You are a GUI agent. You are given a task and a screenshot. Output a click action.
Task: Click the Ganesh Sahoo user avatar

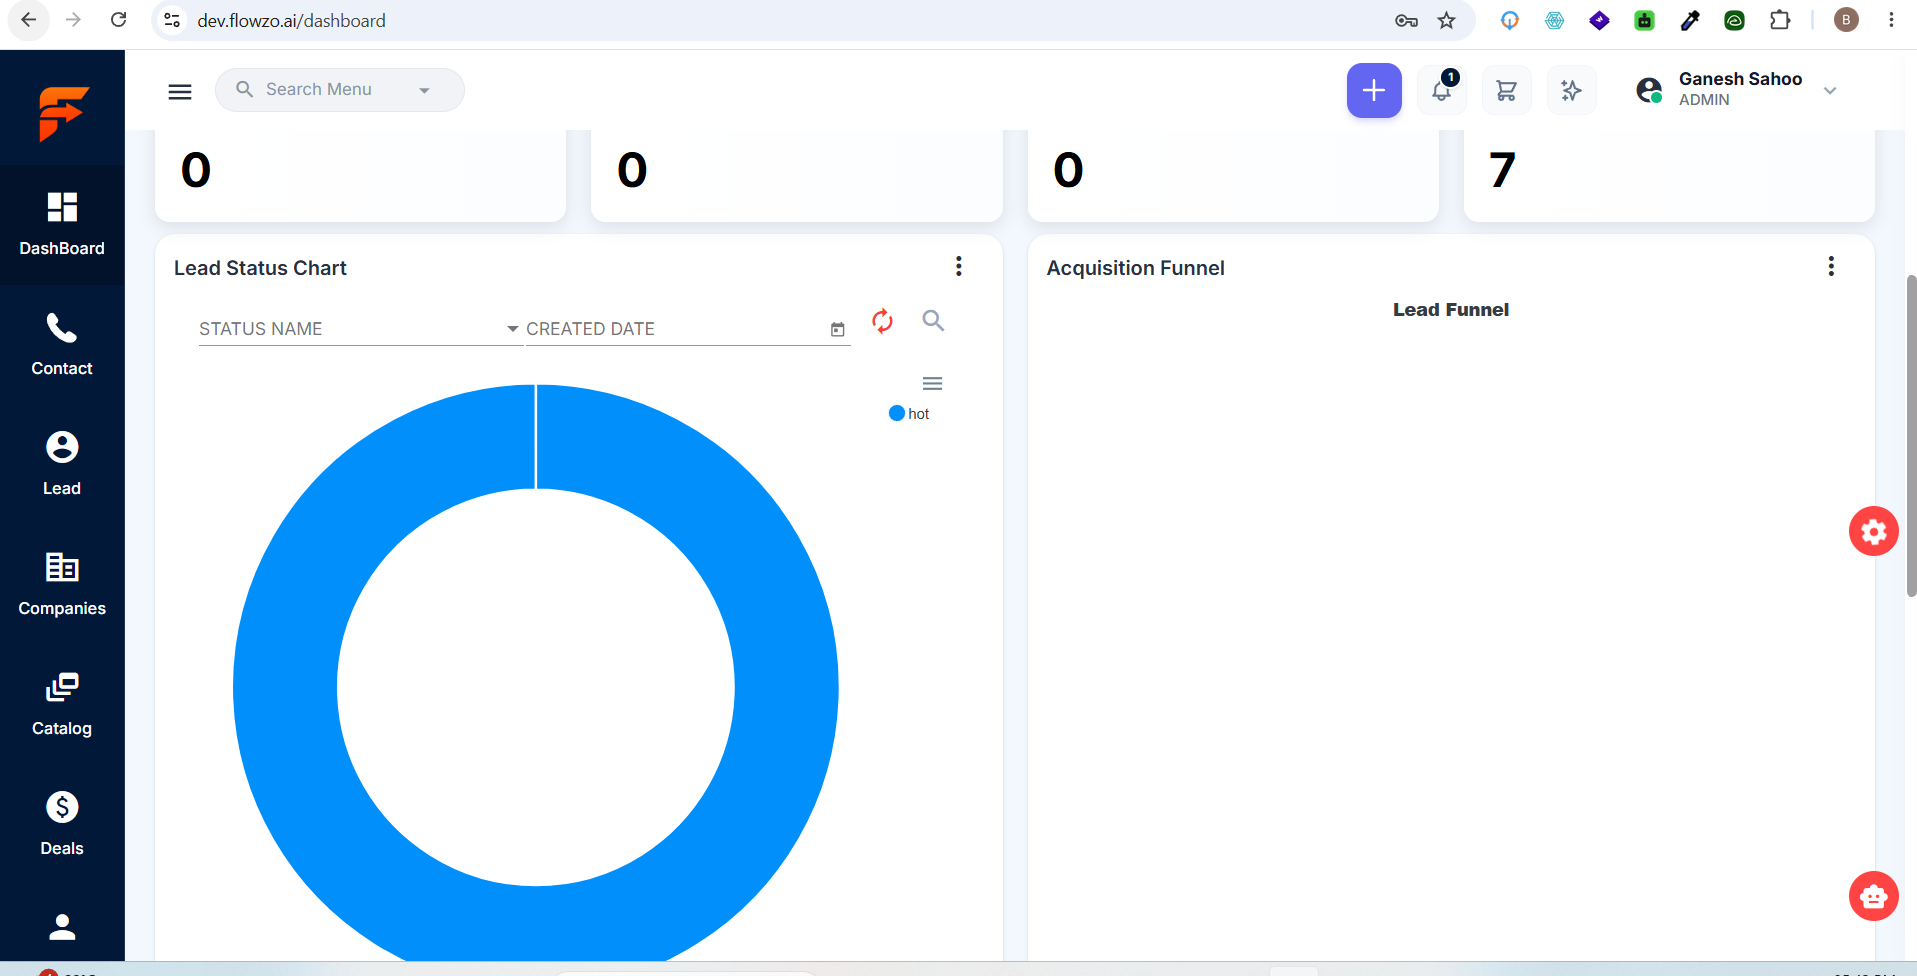click(x=1649, y=90)
